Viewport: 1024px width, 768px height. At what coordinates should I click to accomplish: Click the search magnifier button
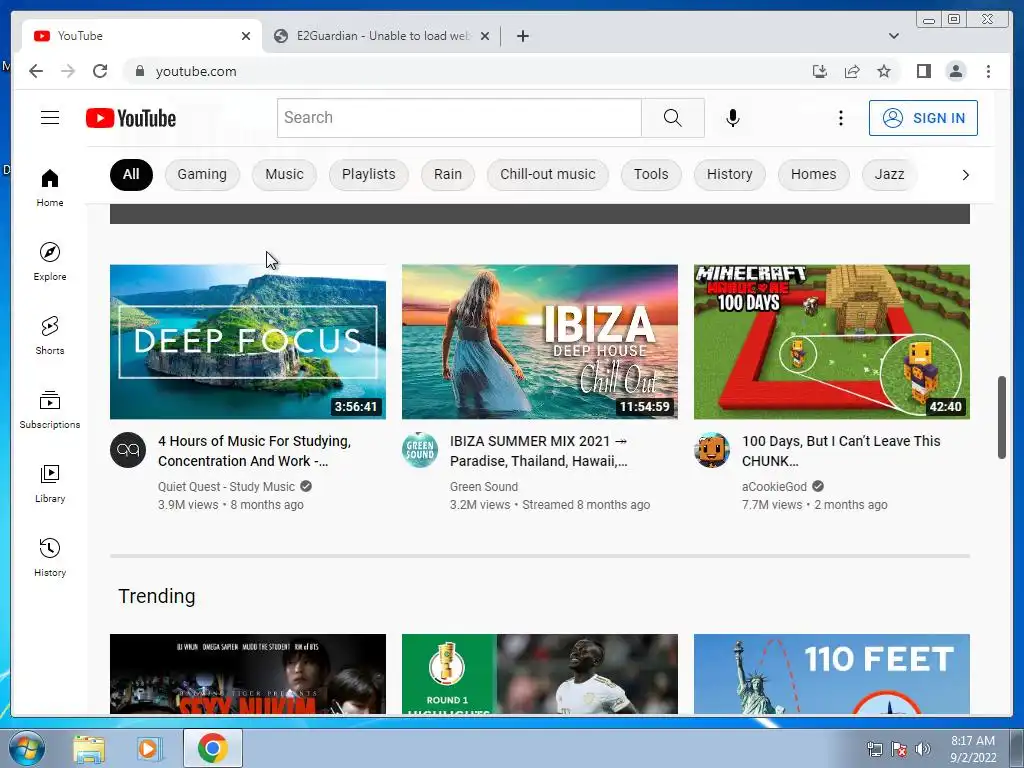point(673,118)
